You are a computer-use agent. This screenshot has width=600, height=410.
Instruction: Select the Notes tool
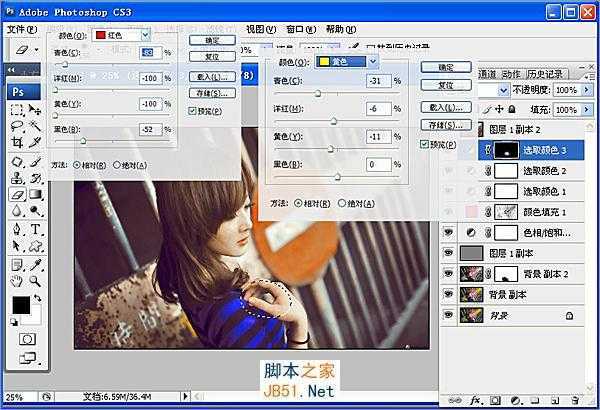17,265
